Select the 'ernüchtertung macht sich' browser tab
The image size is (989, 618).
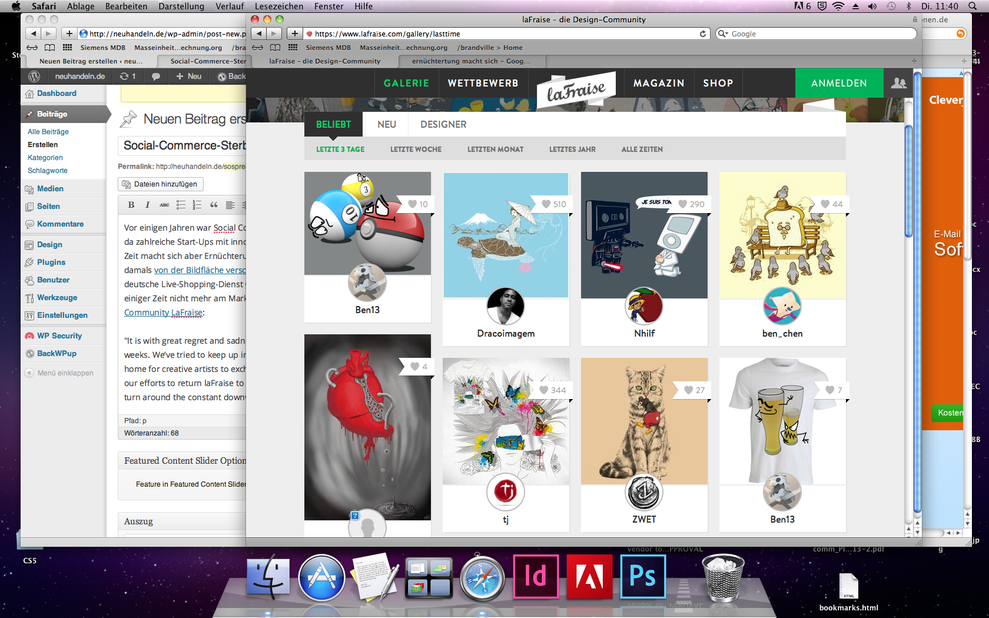[471, 61]
